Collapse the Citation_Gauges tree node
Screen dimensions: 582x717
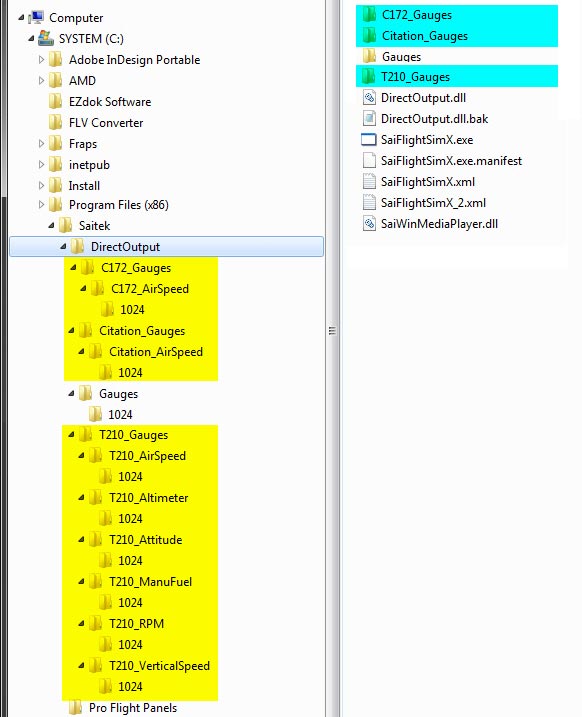tap(71, 331)
